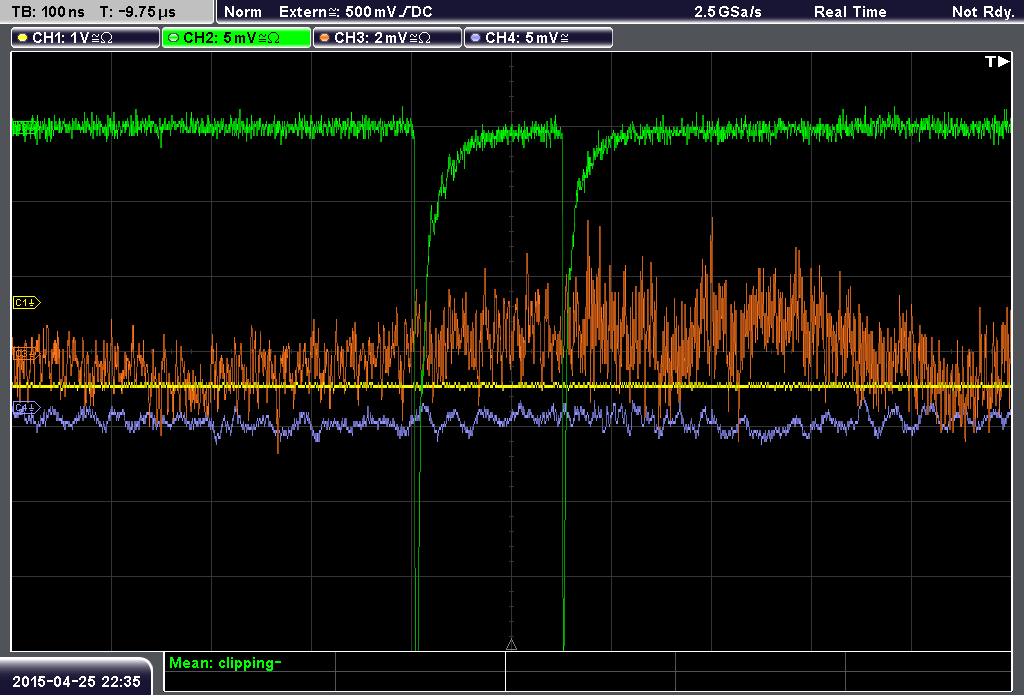Click the Norm trigger mode label
This screenshot has height=695, width=1024.
click(243, 12)
